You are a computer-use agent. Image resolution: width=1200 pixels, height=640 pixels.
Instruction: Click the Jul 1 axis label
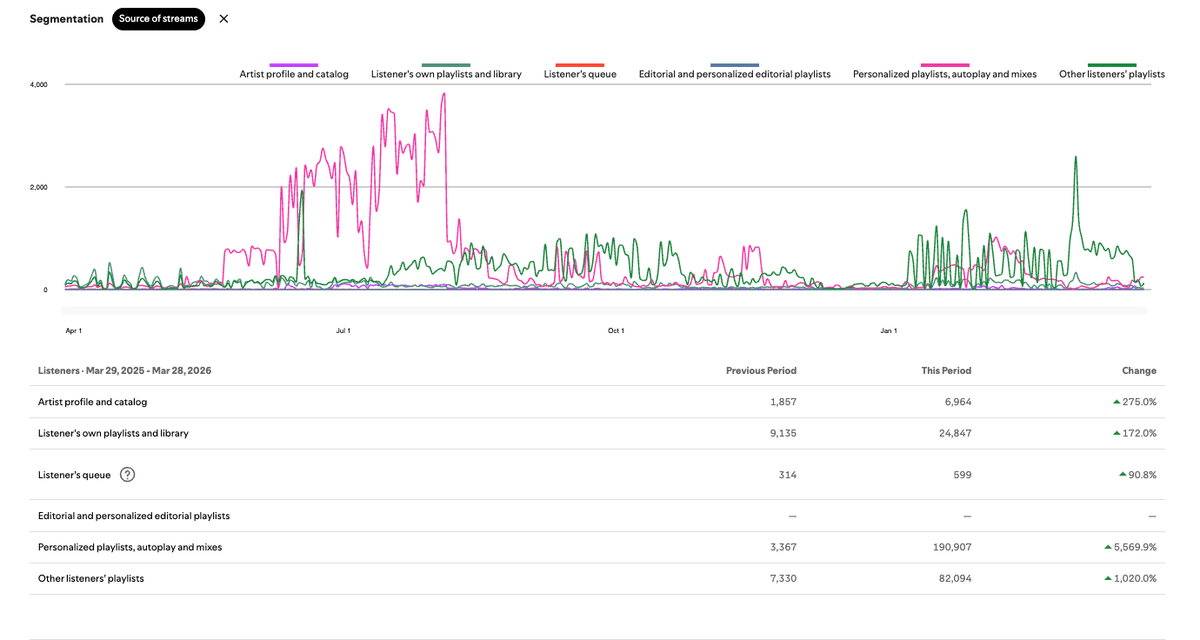(343, 330)
